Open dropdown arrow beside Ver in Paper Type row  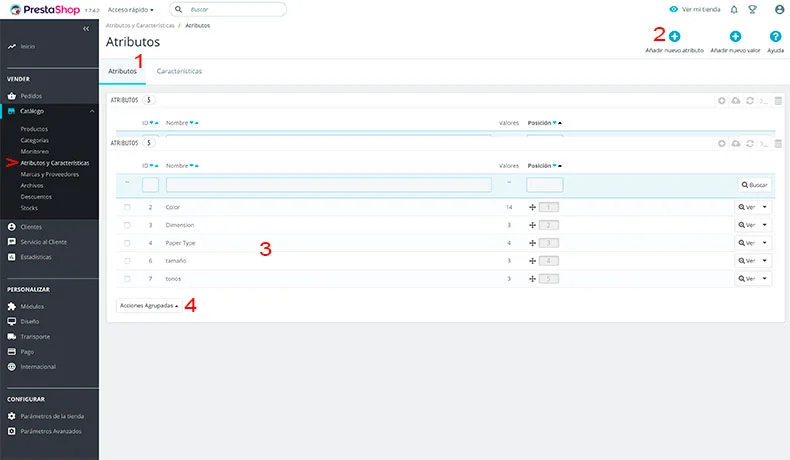[x=764, y=243]
